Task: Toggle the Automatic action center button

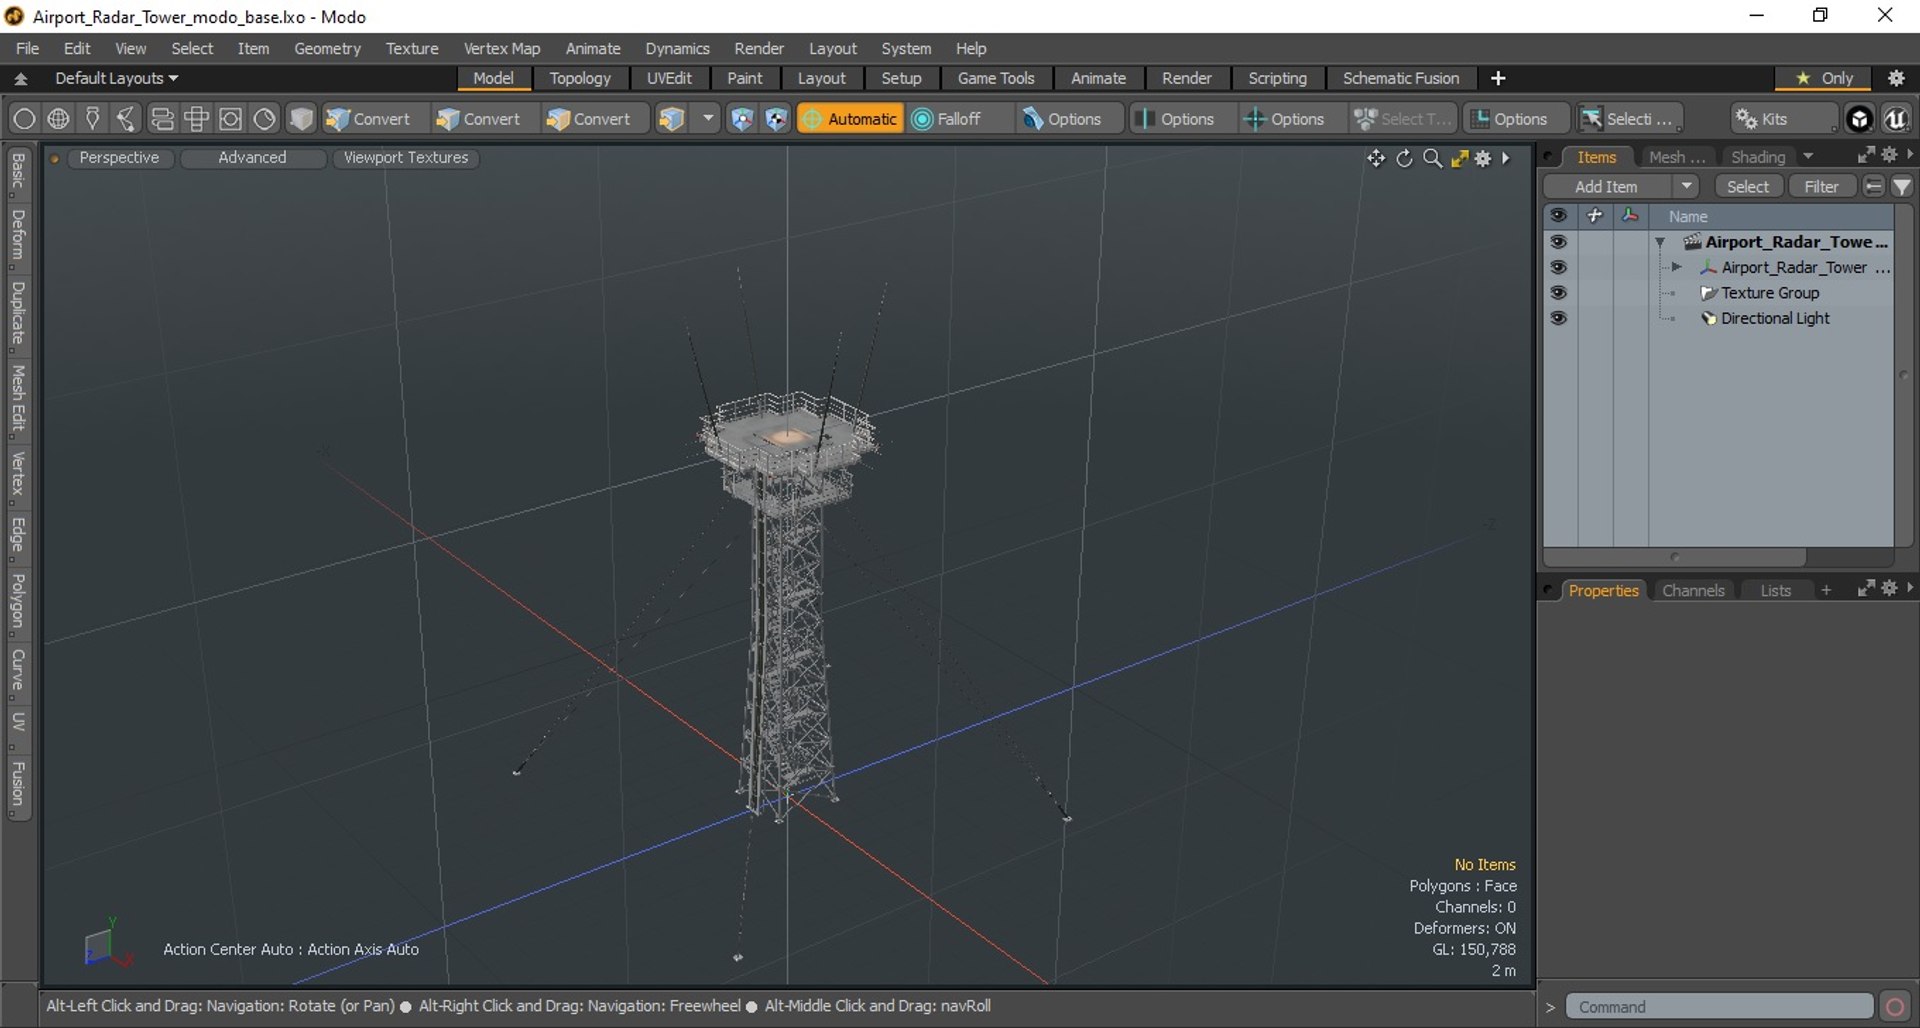Action: (x=850, y=119)
